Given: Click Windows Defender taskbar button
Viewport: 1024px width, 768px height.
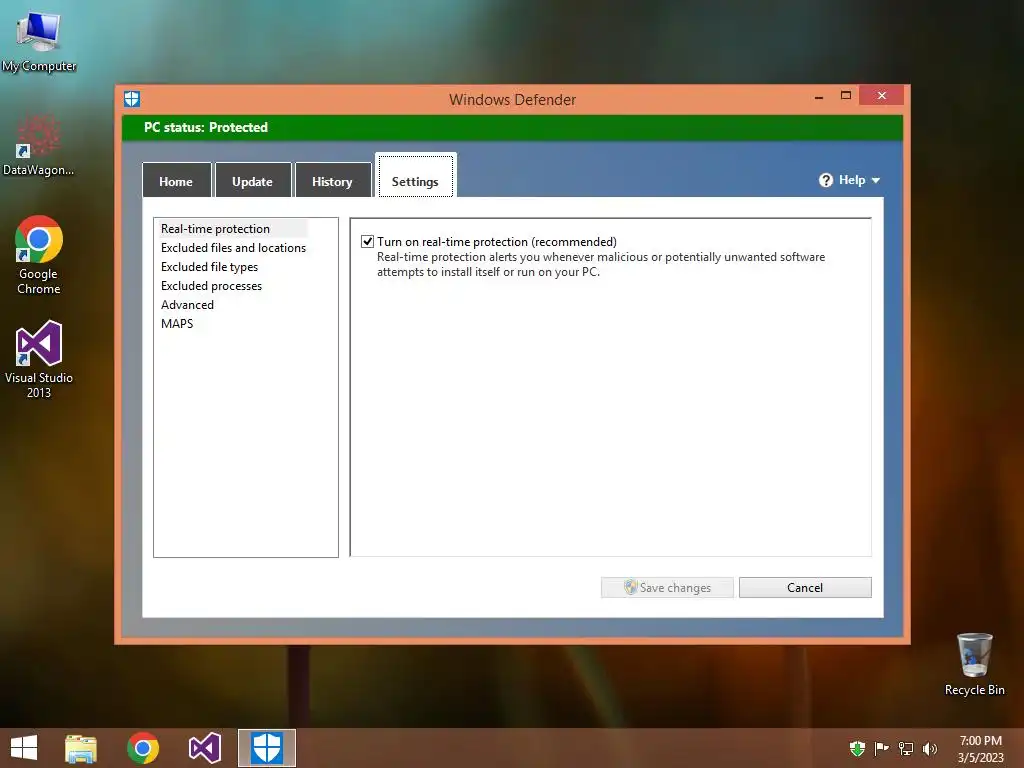Looking at the screenshot, I should click(x=266, y=748).
